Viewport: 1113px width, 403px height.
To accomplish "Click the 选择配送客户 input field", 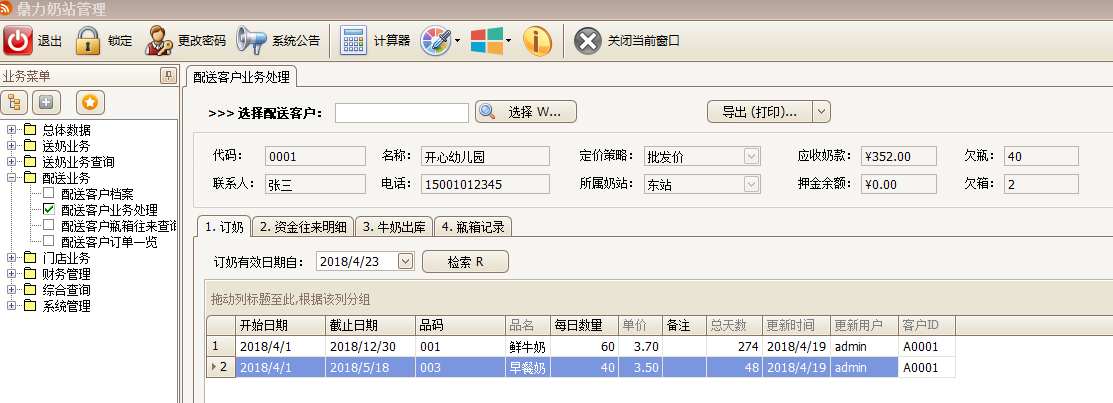I will tap(402, 112).
